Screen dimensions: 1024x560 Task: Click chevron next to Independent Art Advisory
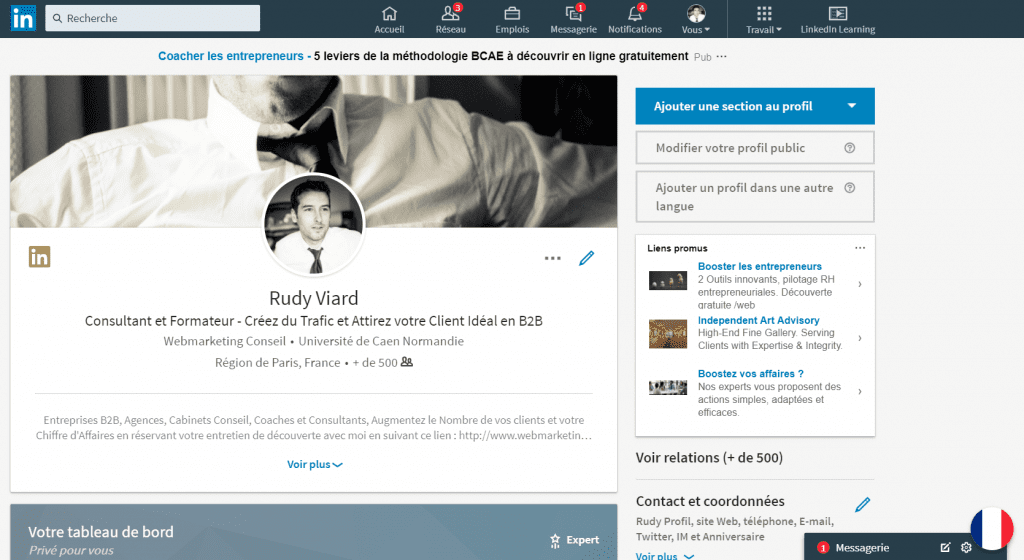[x=860, y=338]
